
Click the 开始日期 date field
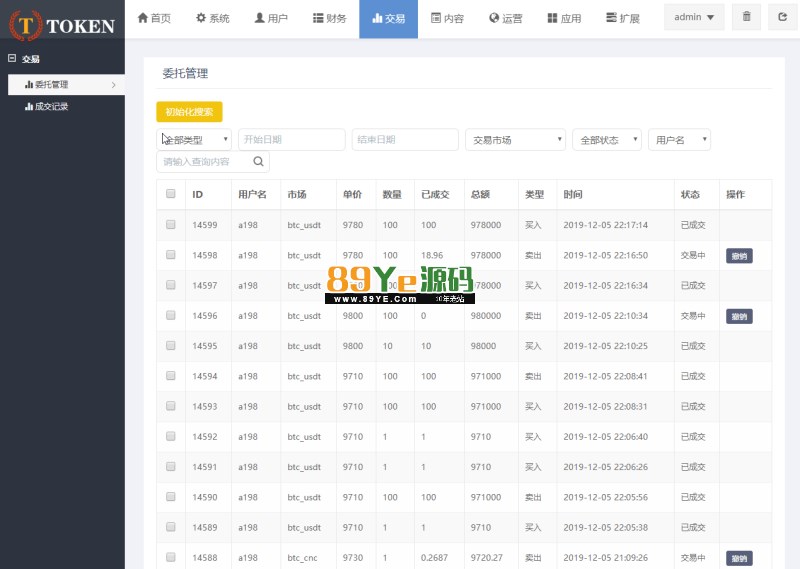click(x=292, y=139)
